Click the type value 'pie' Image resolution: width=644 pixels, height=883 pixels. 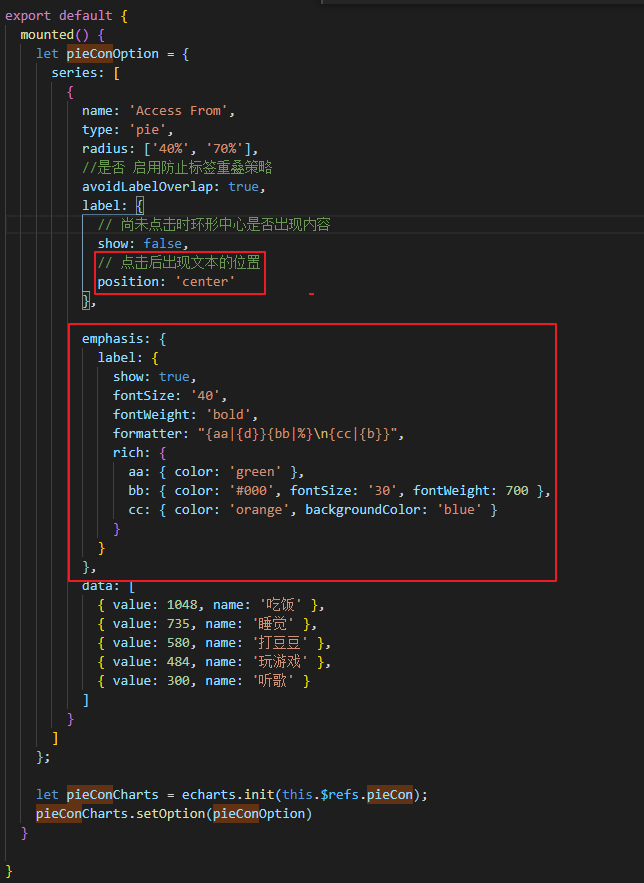point(147,130)
